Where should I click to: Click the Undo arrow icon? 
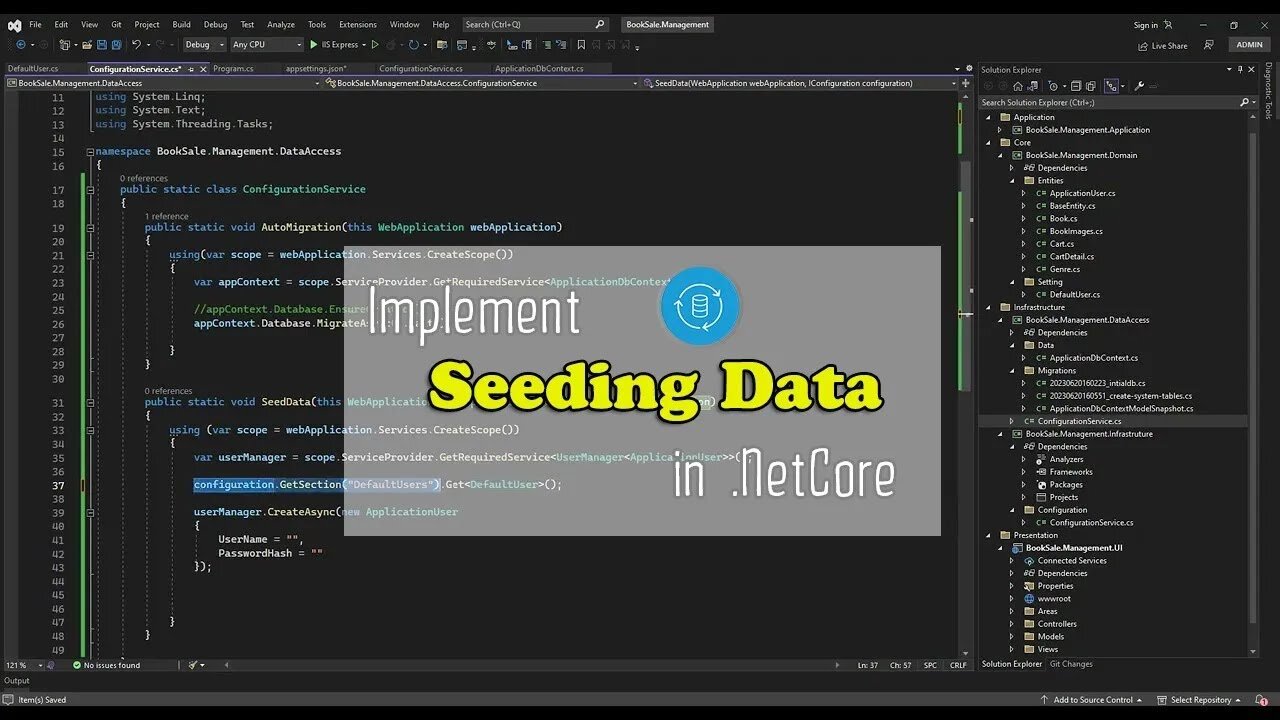point(136,44)
